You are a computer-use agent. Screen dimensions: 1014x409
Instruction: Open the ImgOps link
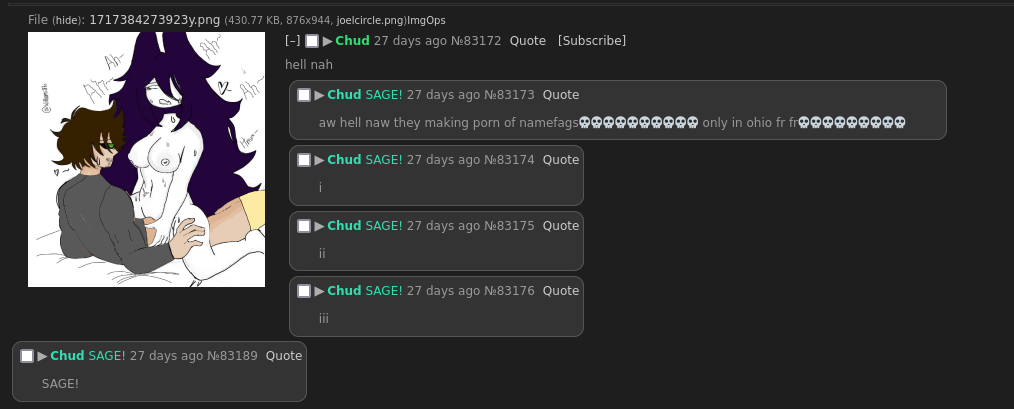pyautogui.click(x=424, y=20)
